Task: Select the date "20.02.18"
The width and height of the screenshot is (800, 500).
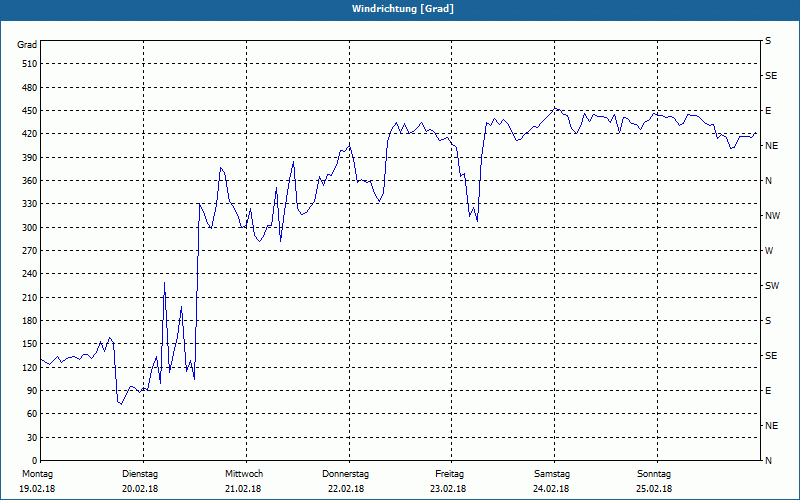Action: (140, 489)
